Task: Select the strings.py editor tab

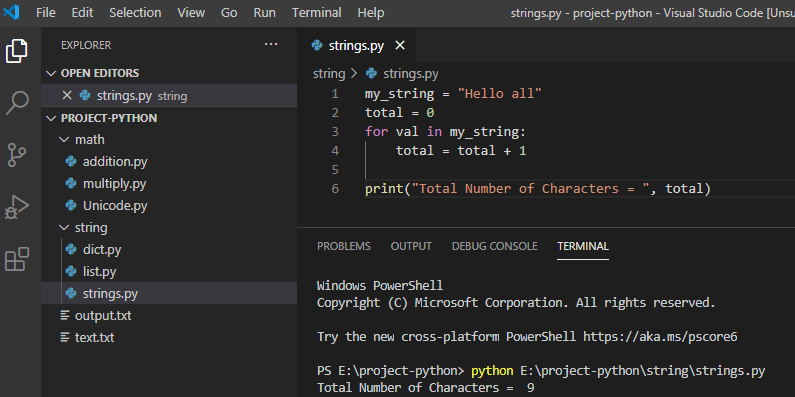Action: [x=356, y=46]
